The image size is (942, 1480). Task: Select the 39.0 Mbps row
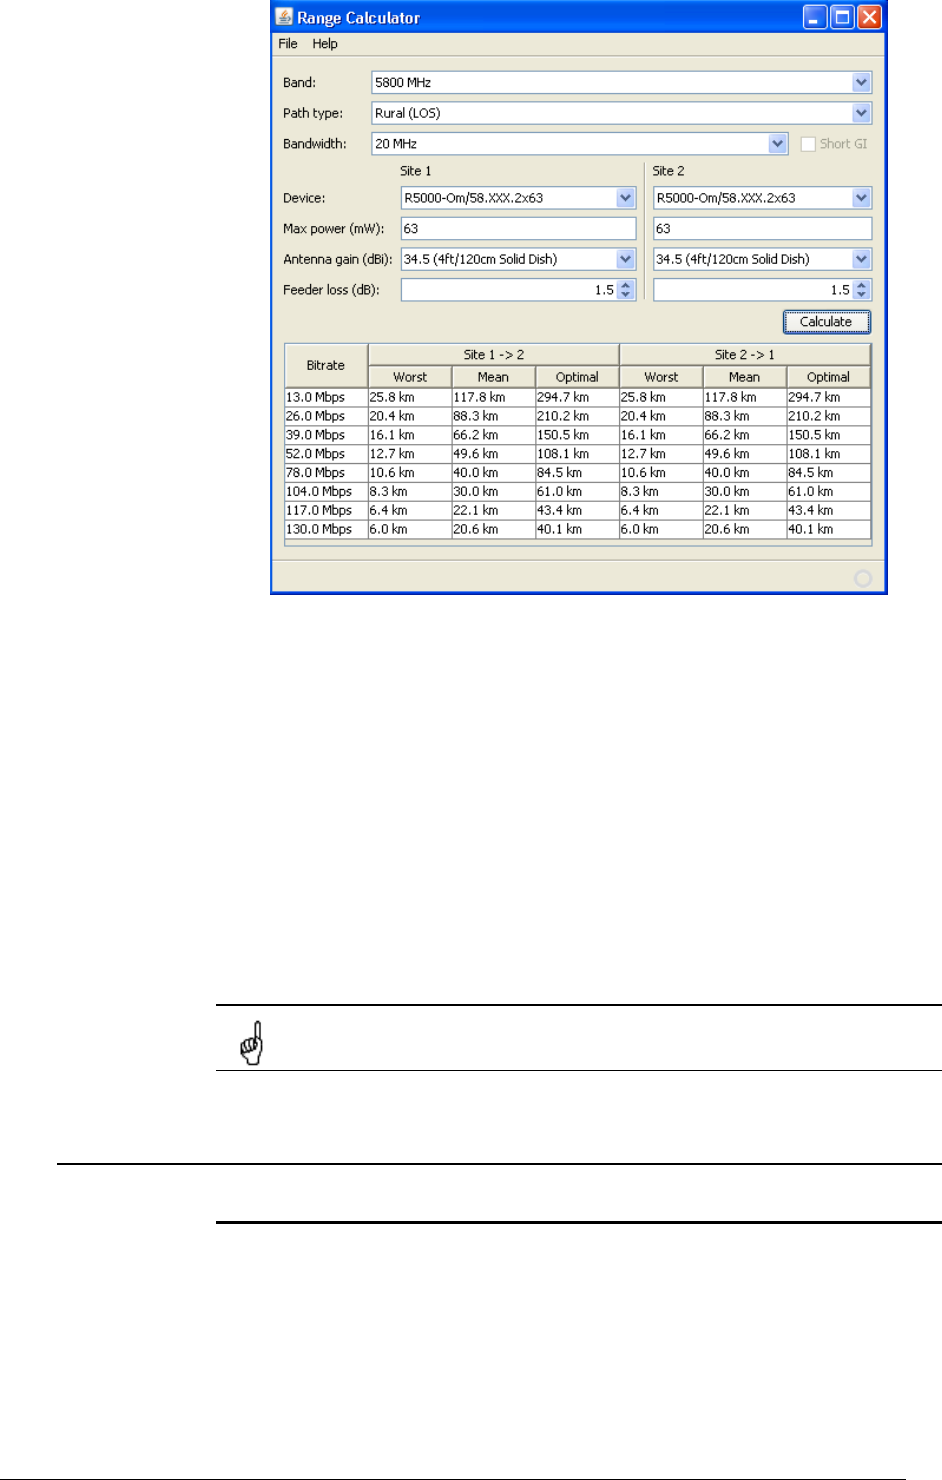tap(578, 435)
